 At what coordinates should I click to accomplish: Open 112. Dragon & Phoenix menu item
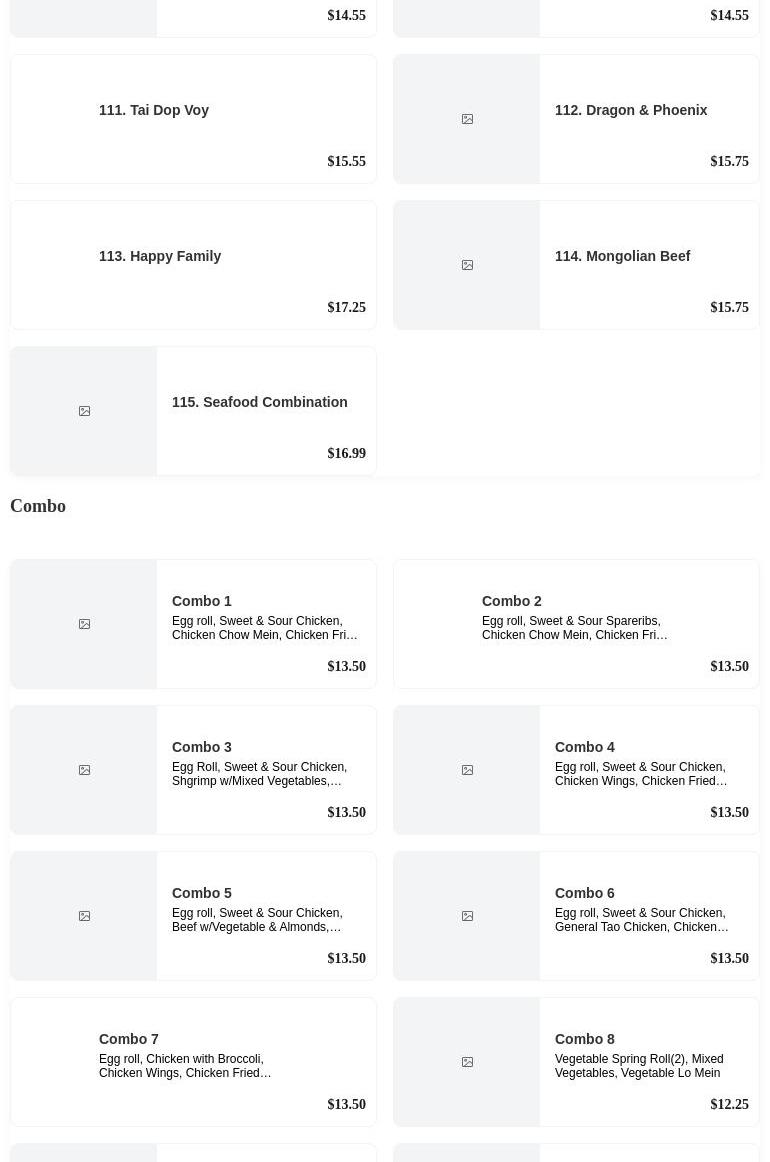click(576, 119)
